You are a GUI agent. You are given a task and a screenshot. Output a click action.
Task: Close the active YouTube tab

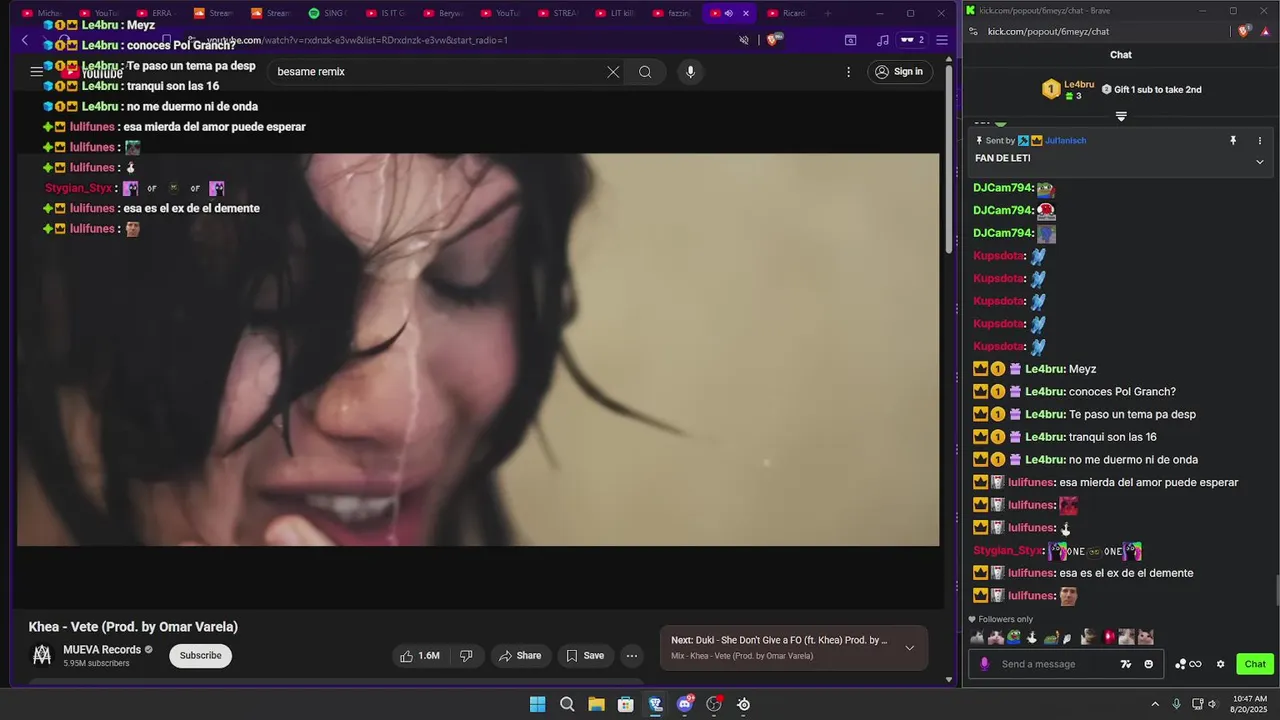(746, 13)
